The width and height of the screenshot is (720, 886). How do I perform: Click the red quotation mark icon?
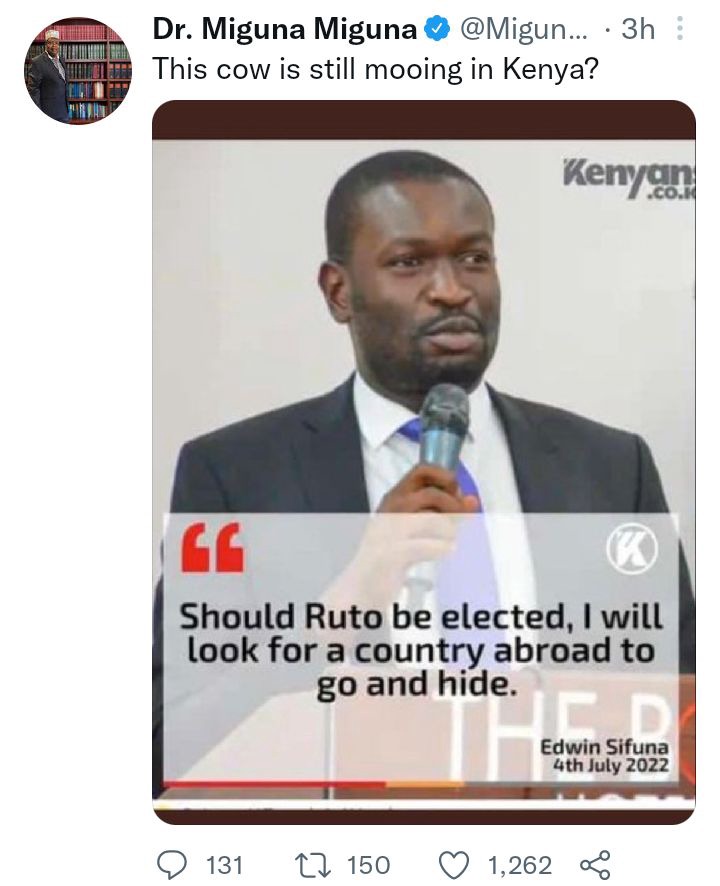coord(212,548)
